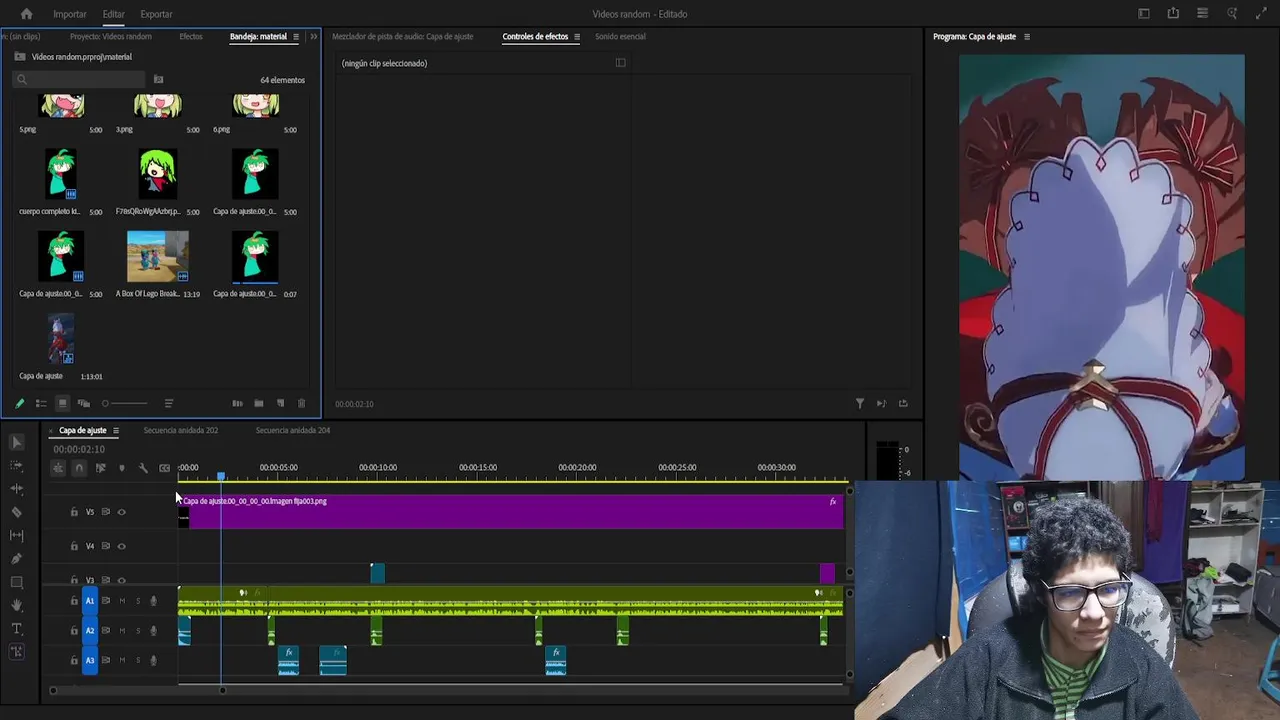Open Programa: Capa de ajuste panel menu

click(x=1027, y=37)
